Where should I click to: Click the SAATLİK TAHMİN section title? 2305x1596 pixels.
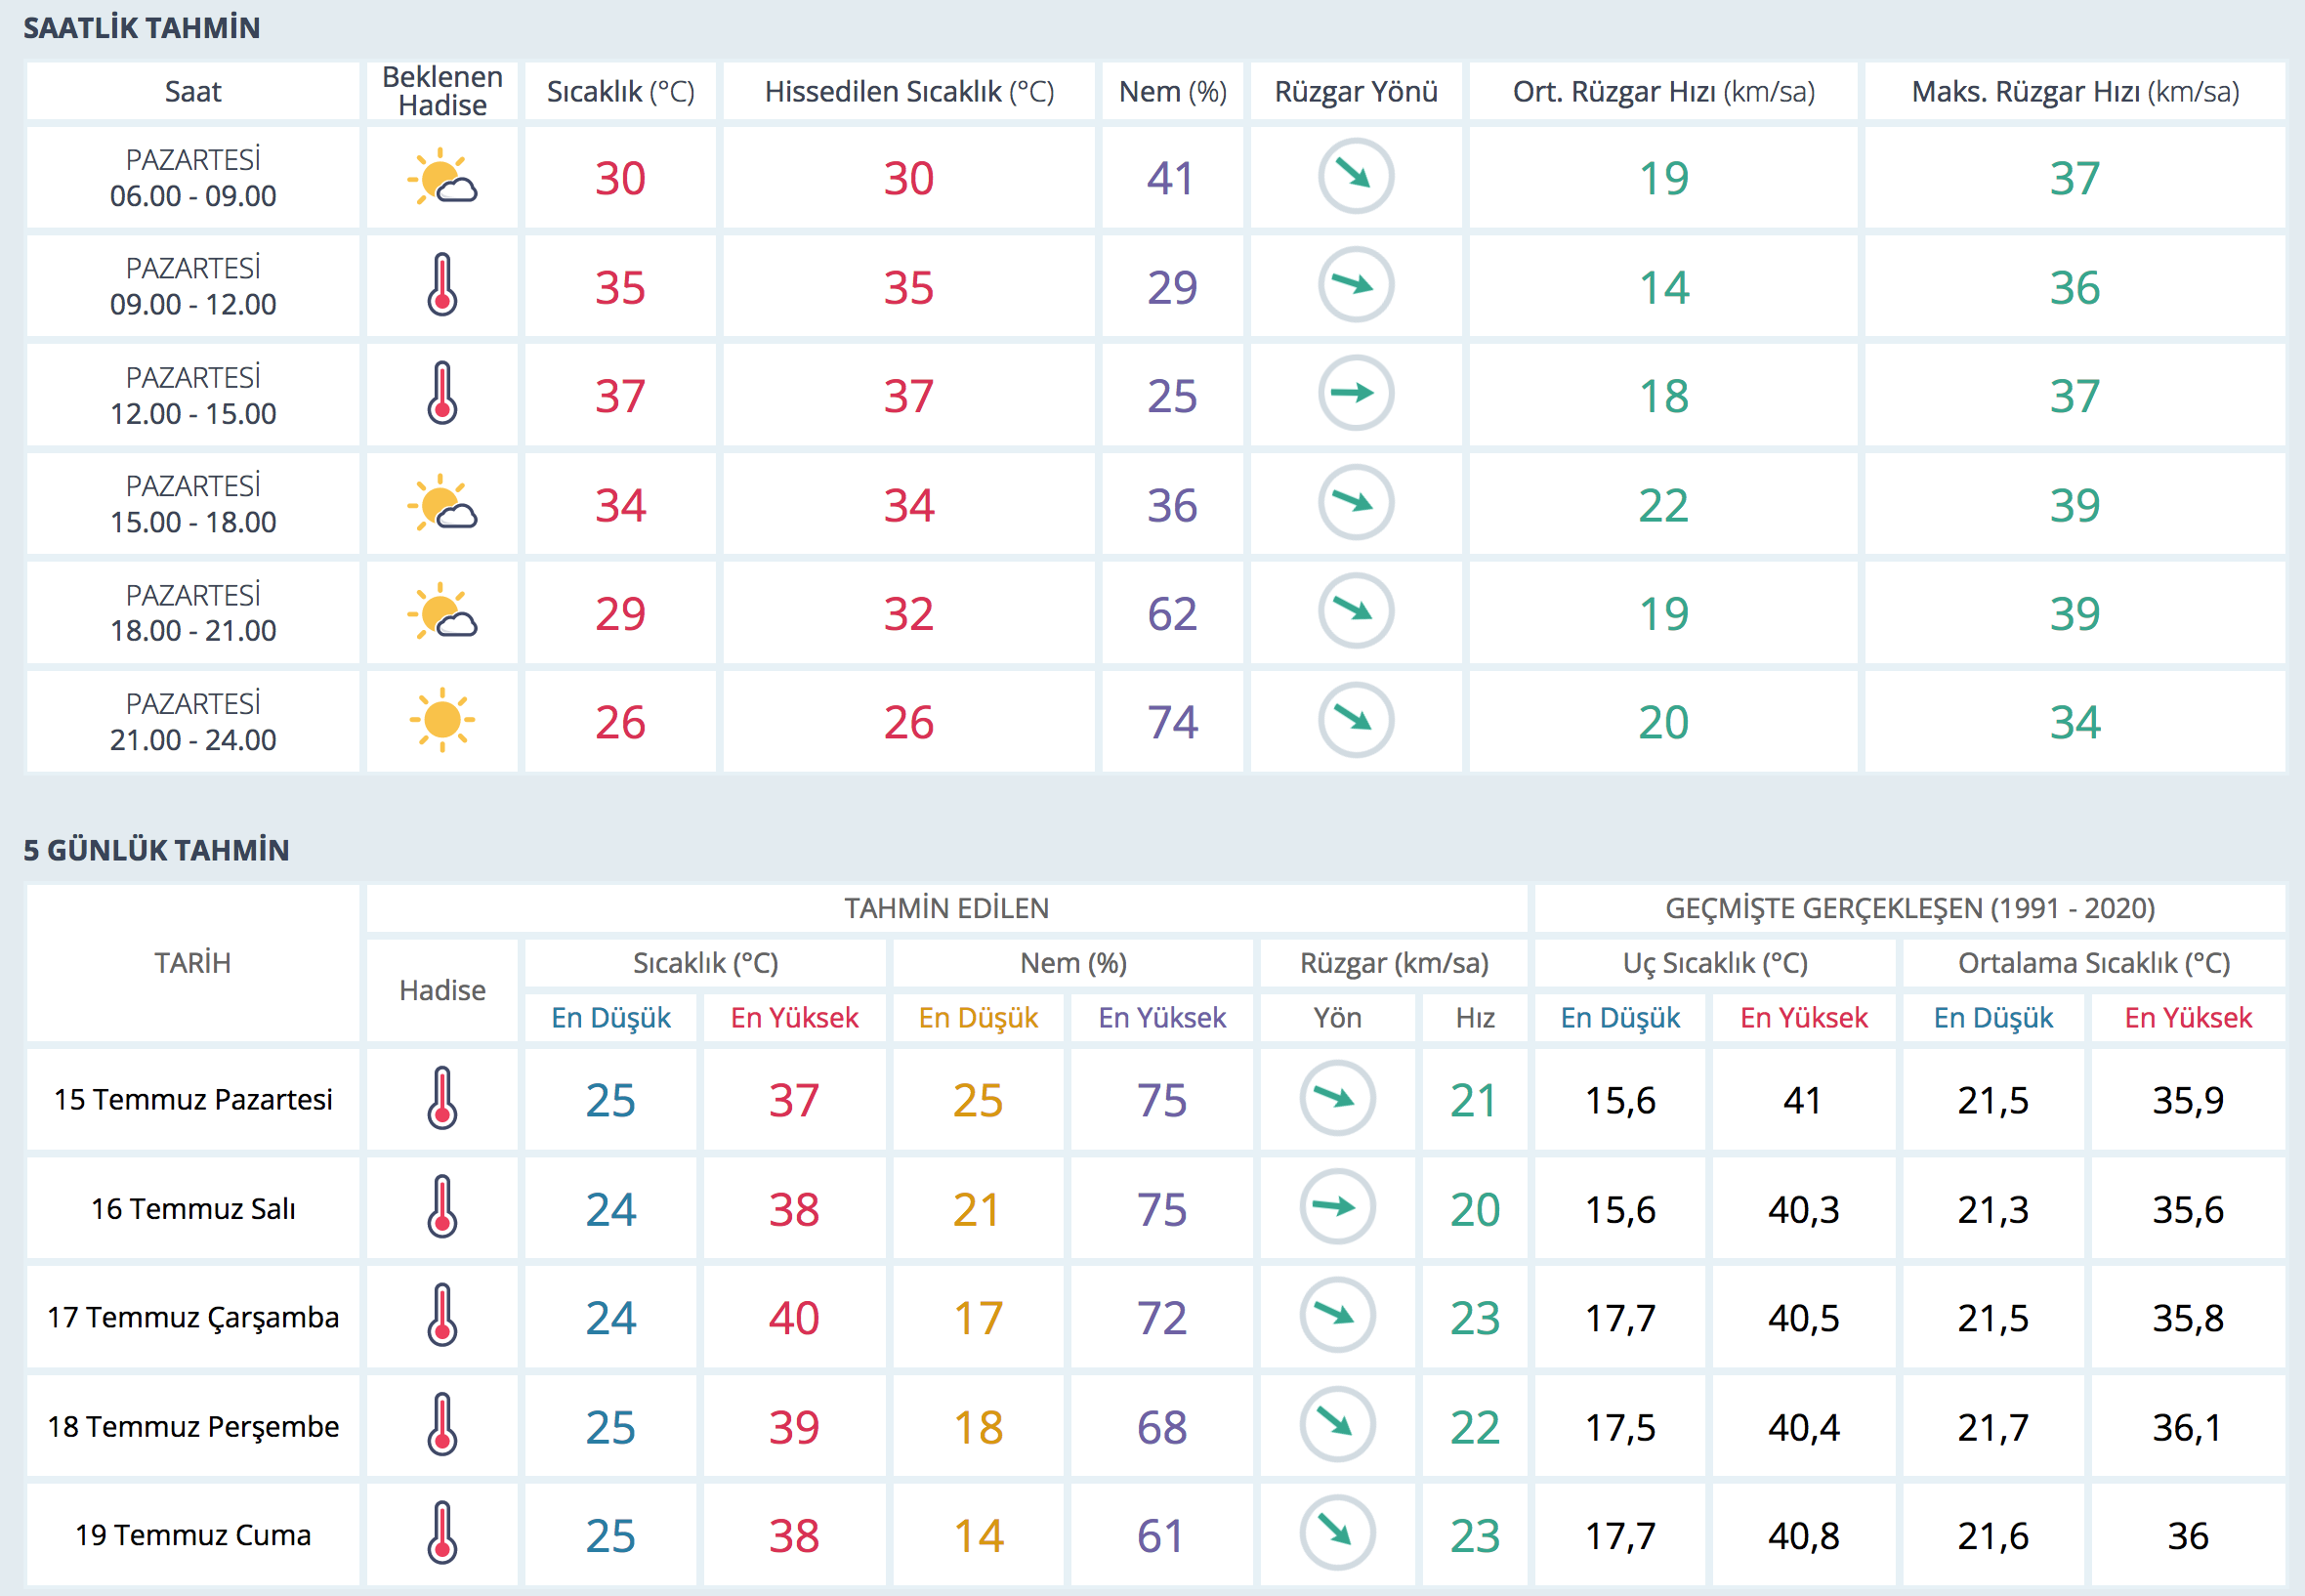(141, 28)
